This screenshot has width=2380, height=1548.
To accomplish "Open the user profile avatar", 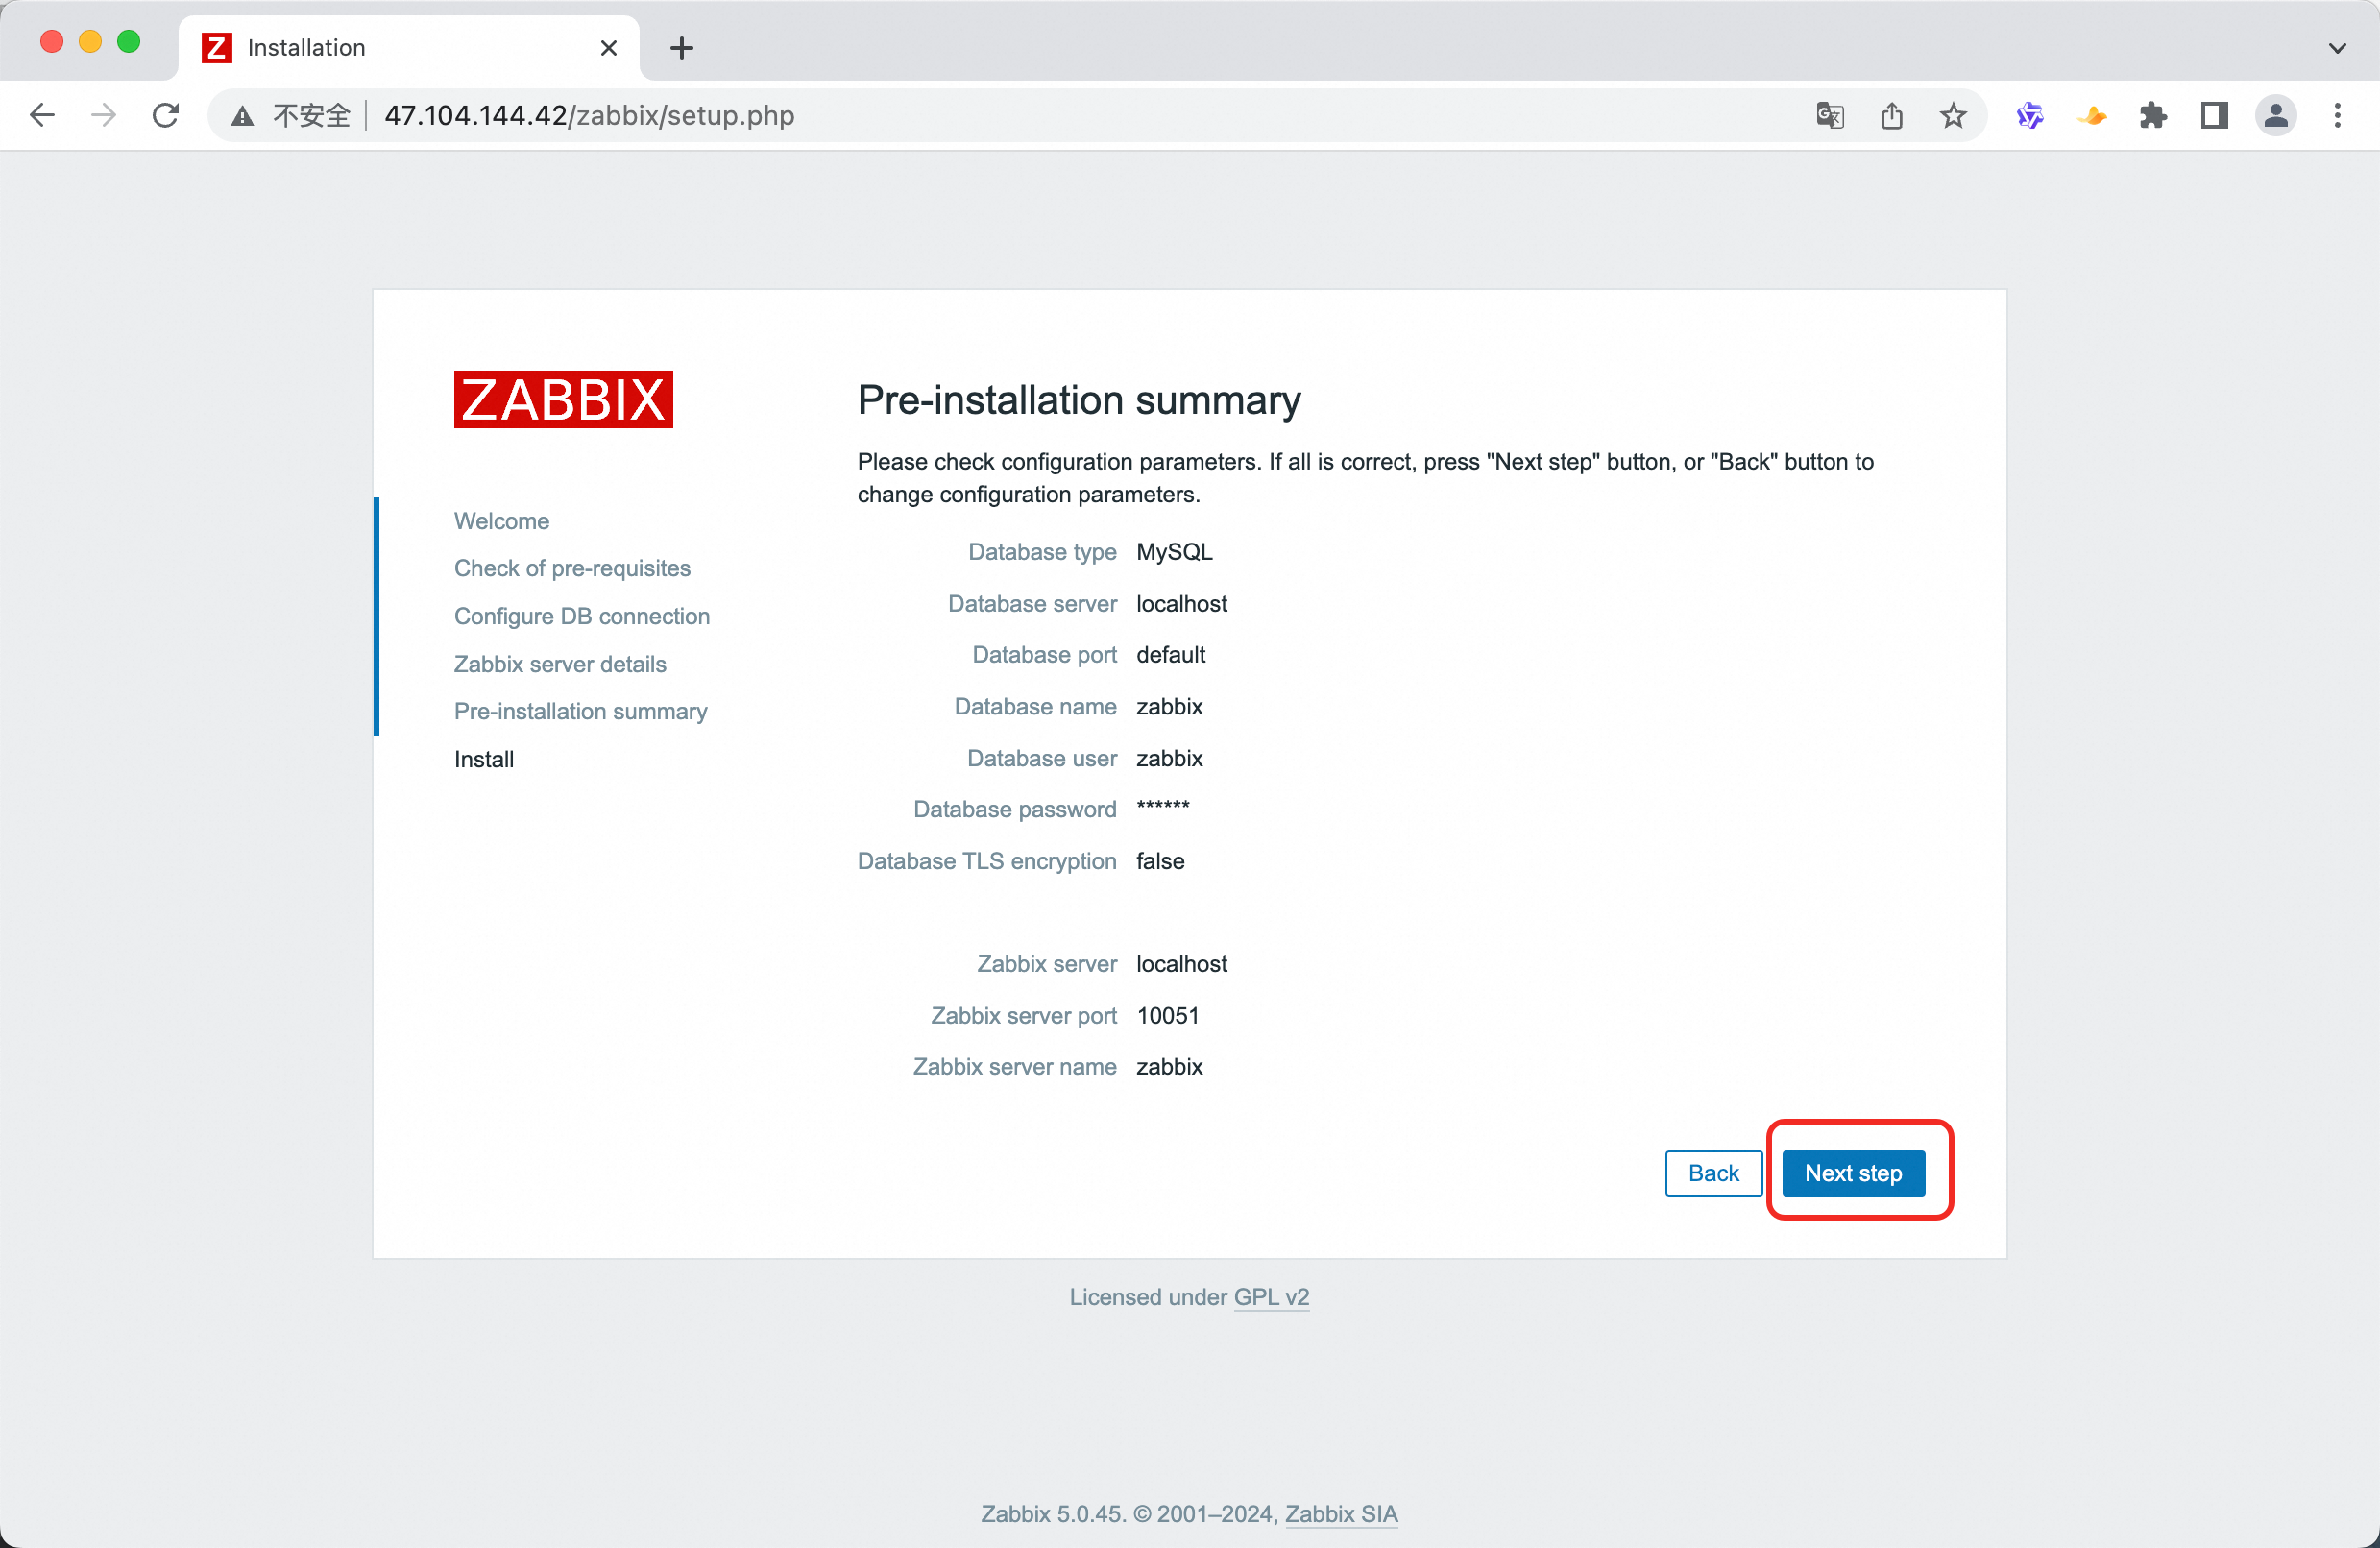I will pyautogui.click(x=2275, y=115).
